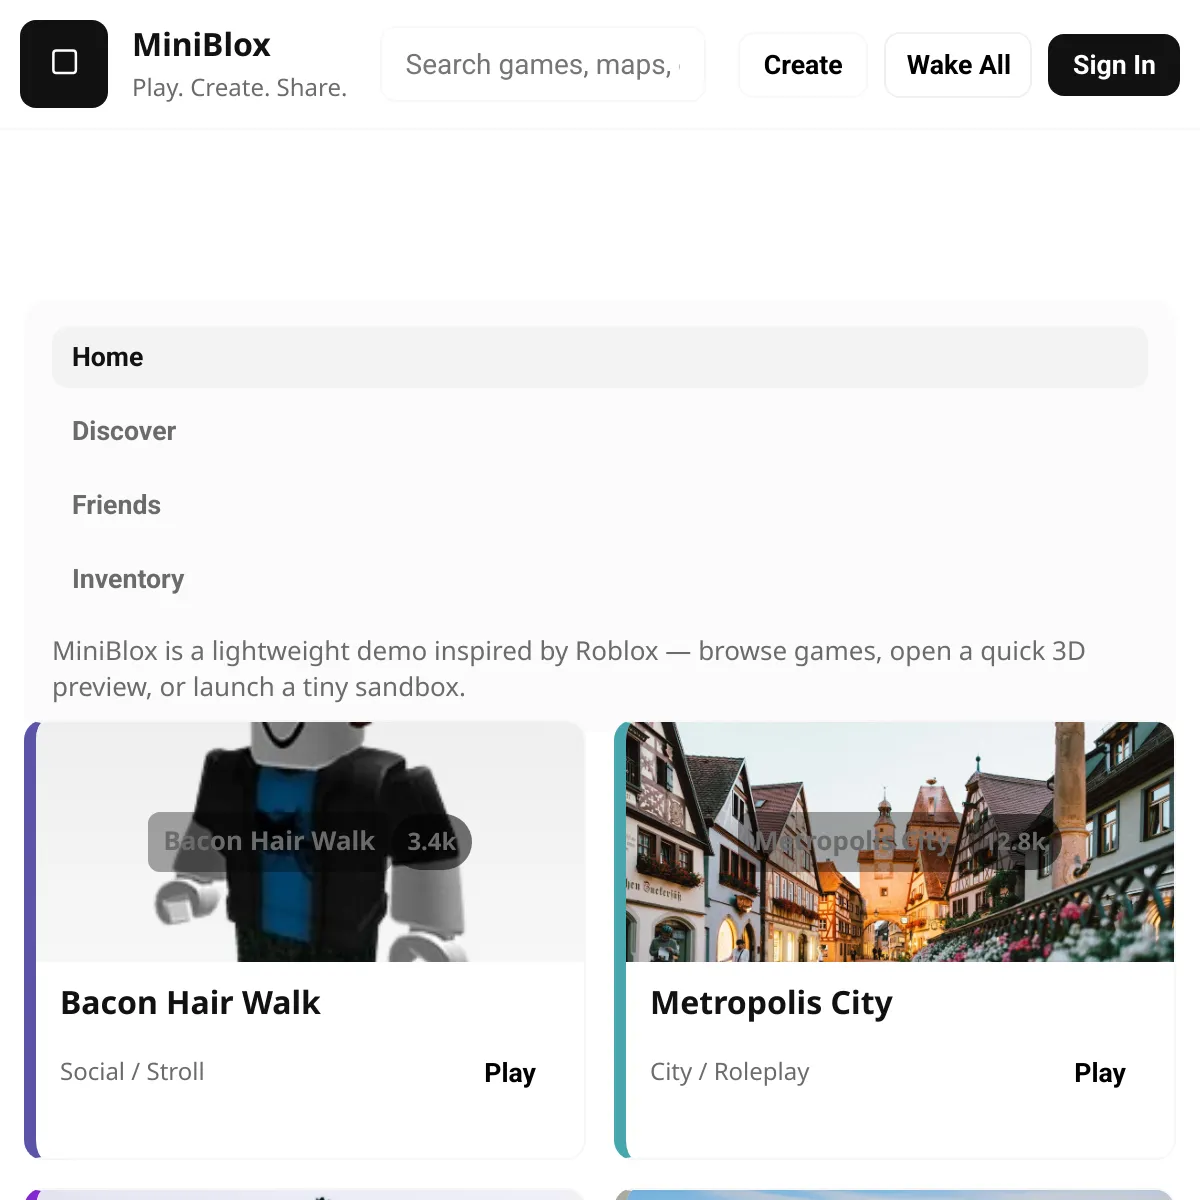Open the Sign In button
The height and width of the screenshot is (1200, 1200).
pyautogui.click(x=1113, y=65)
